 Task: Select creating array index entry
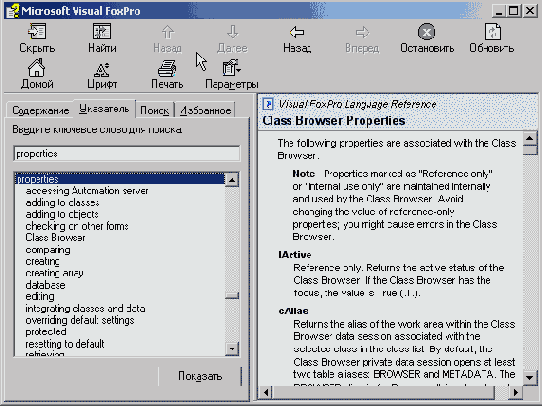54,273
